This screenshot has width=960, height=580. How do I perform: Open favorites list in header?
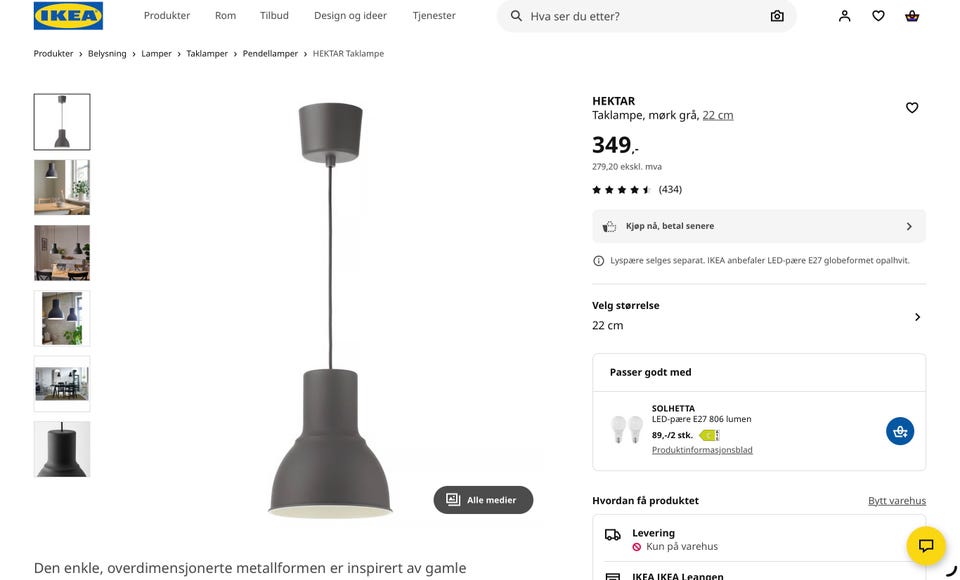[878, 16]
